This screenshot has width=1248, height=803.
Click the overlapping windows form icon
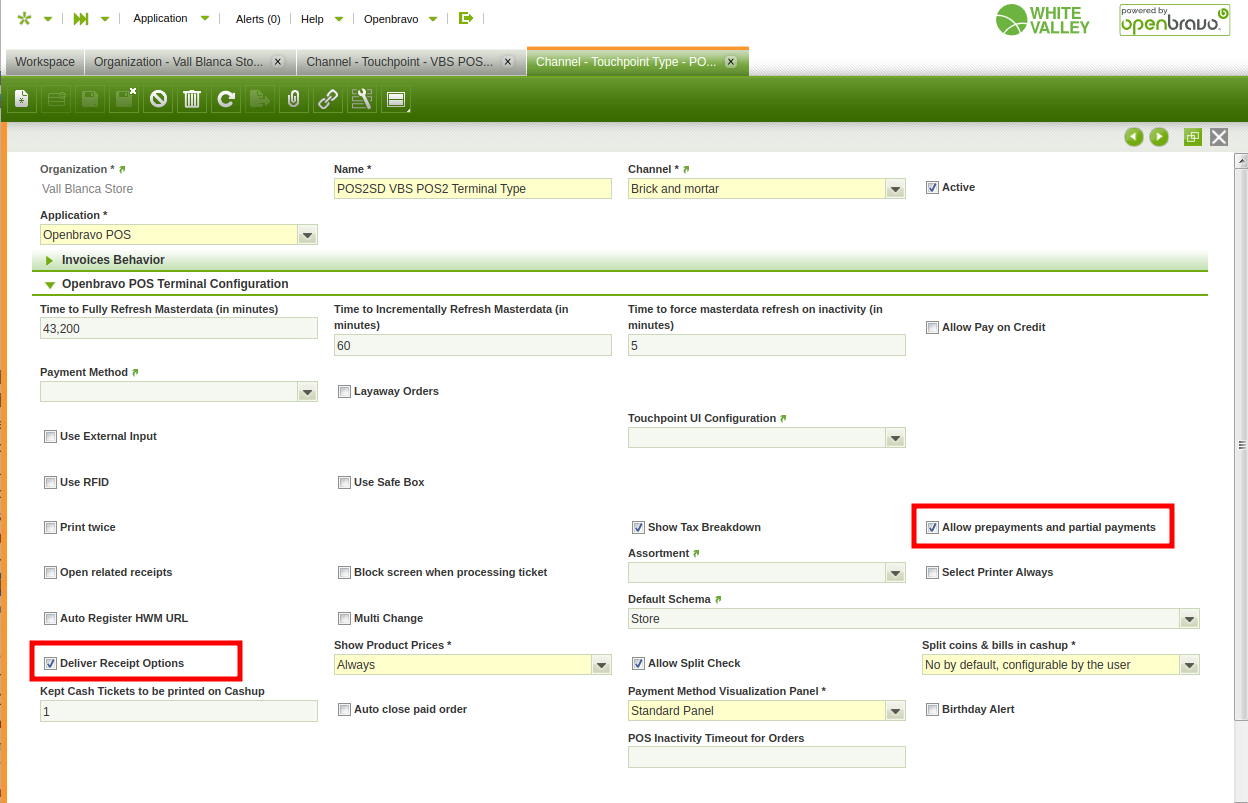[x=1192, y=137]
